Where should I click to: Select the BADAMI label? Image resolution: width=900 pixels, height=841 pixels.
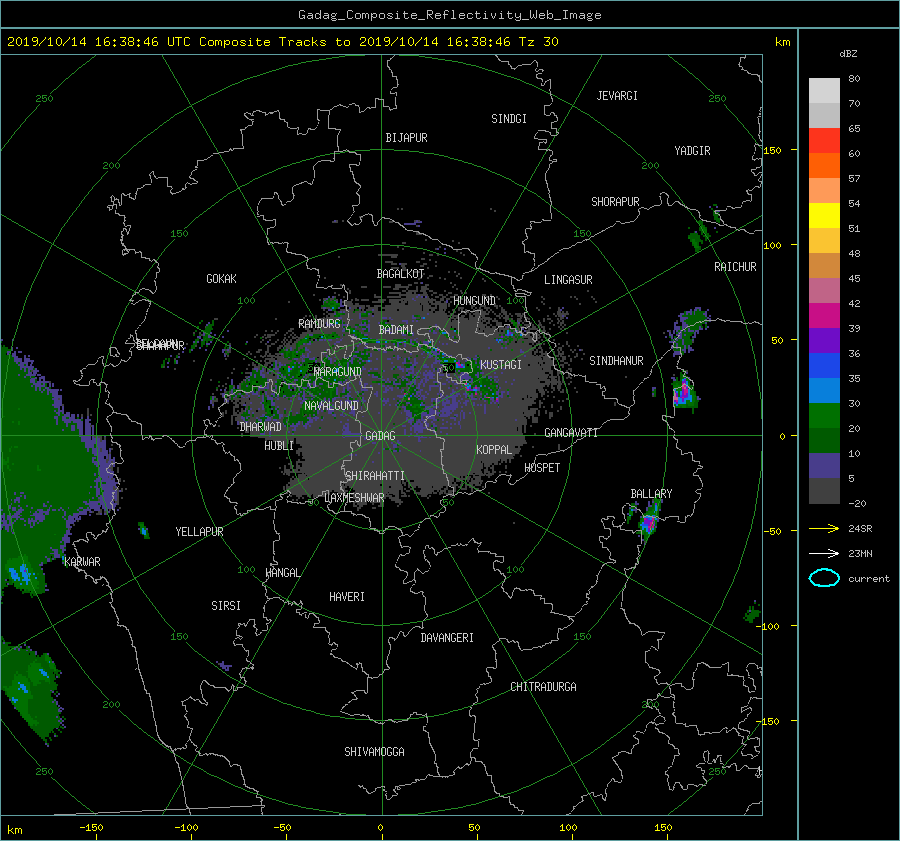[396, 330]
